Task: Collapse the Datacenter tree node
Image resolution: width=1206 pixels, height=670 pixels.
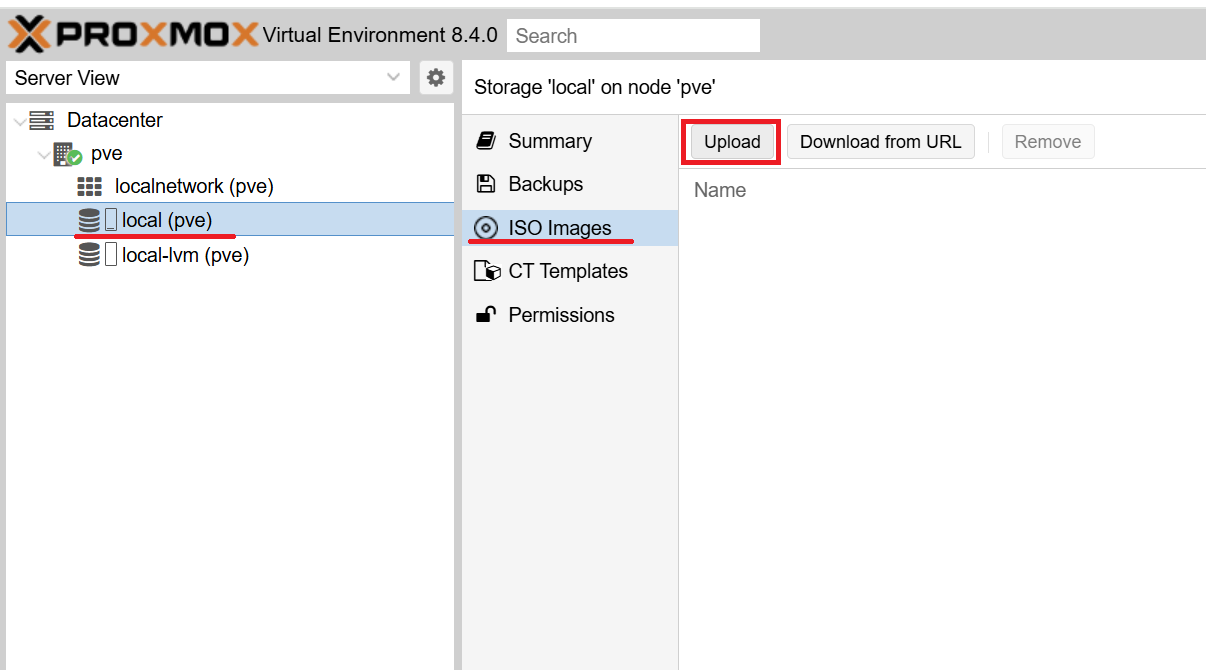Action: (21, 121)
